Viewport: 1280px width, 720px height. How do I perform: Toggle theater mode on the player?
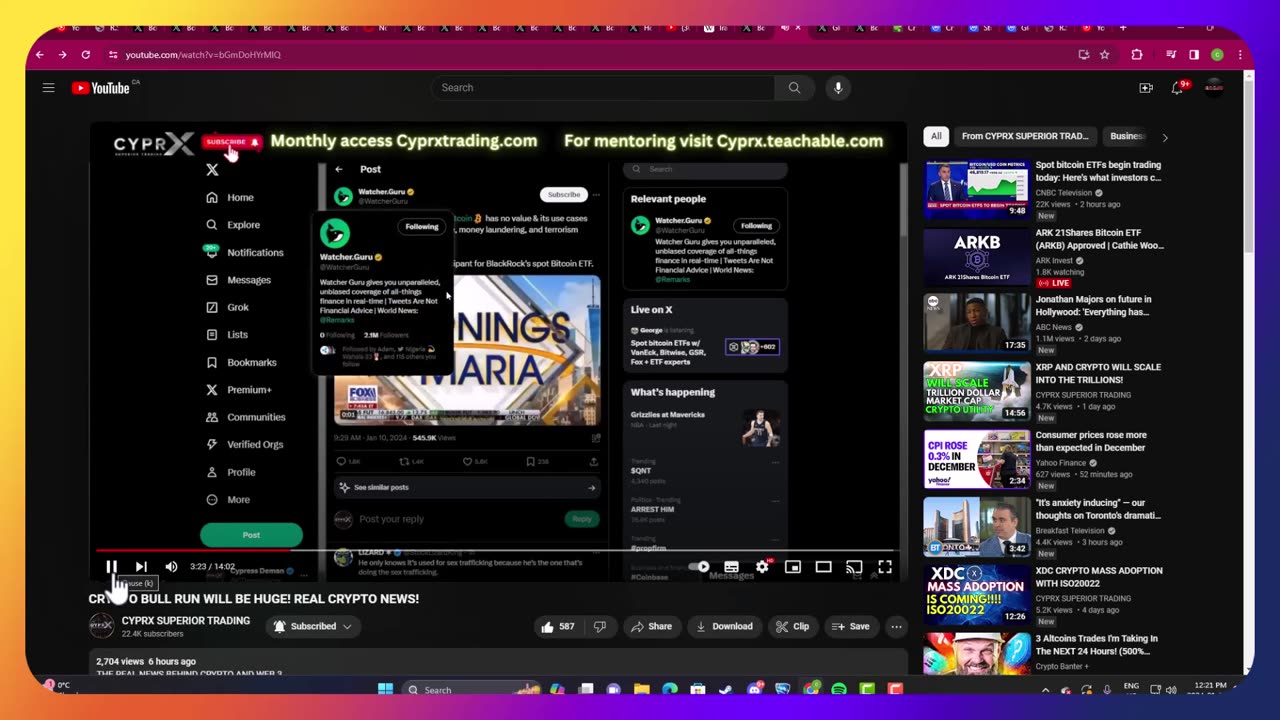823,567
